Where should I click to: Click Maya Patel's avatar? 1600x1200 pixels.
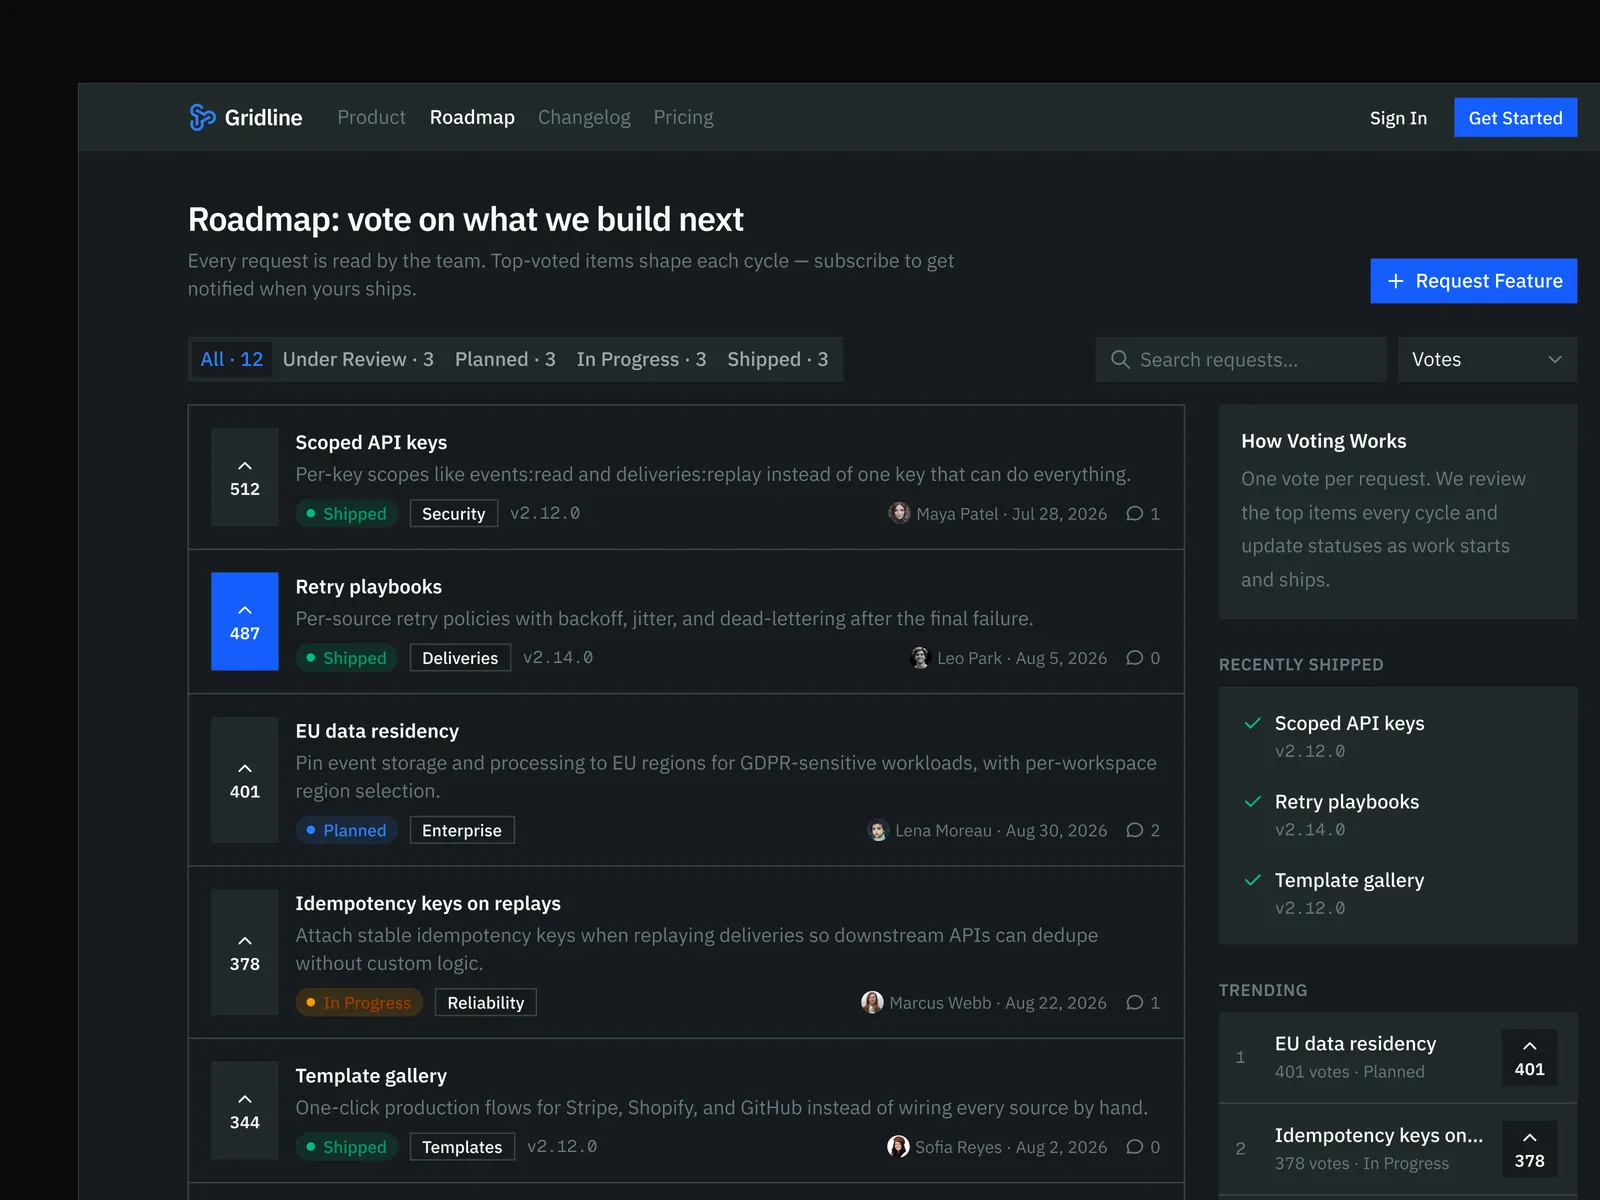click(899, 513)
